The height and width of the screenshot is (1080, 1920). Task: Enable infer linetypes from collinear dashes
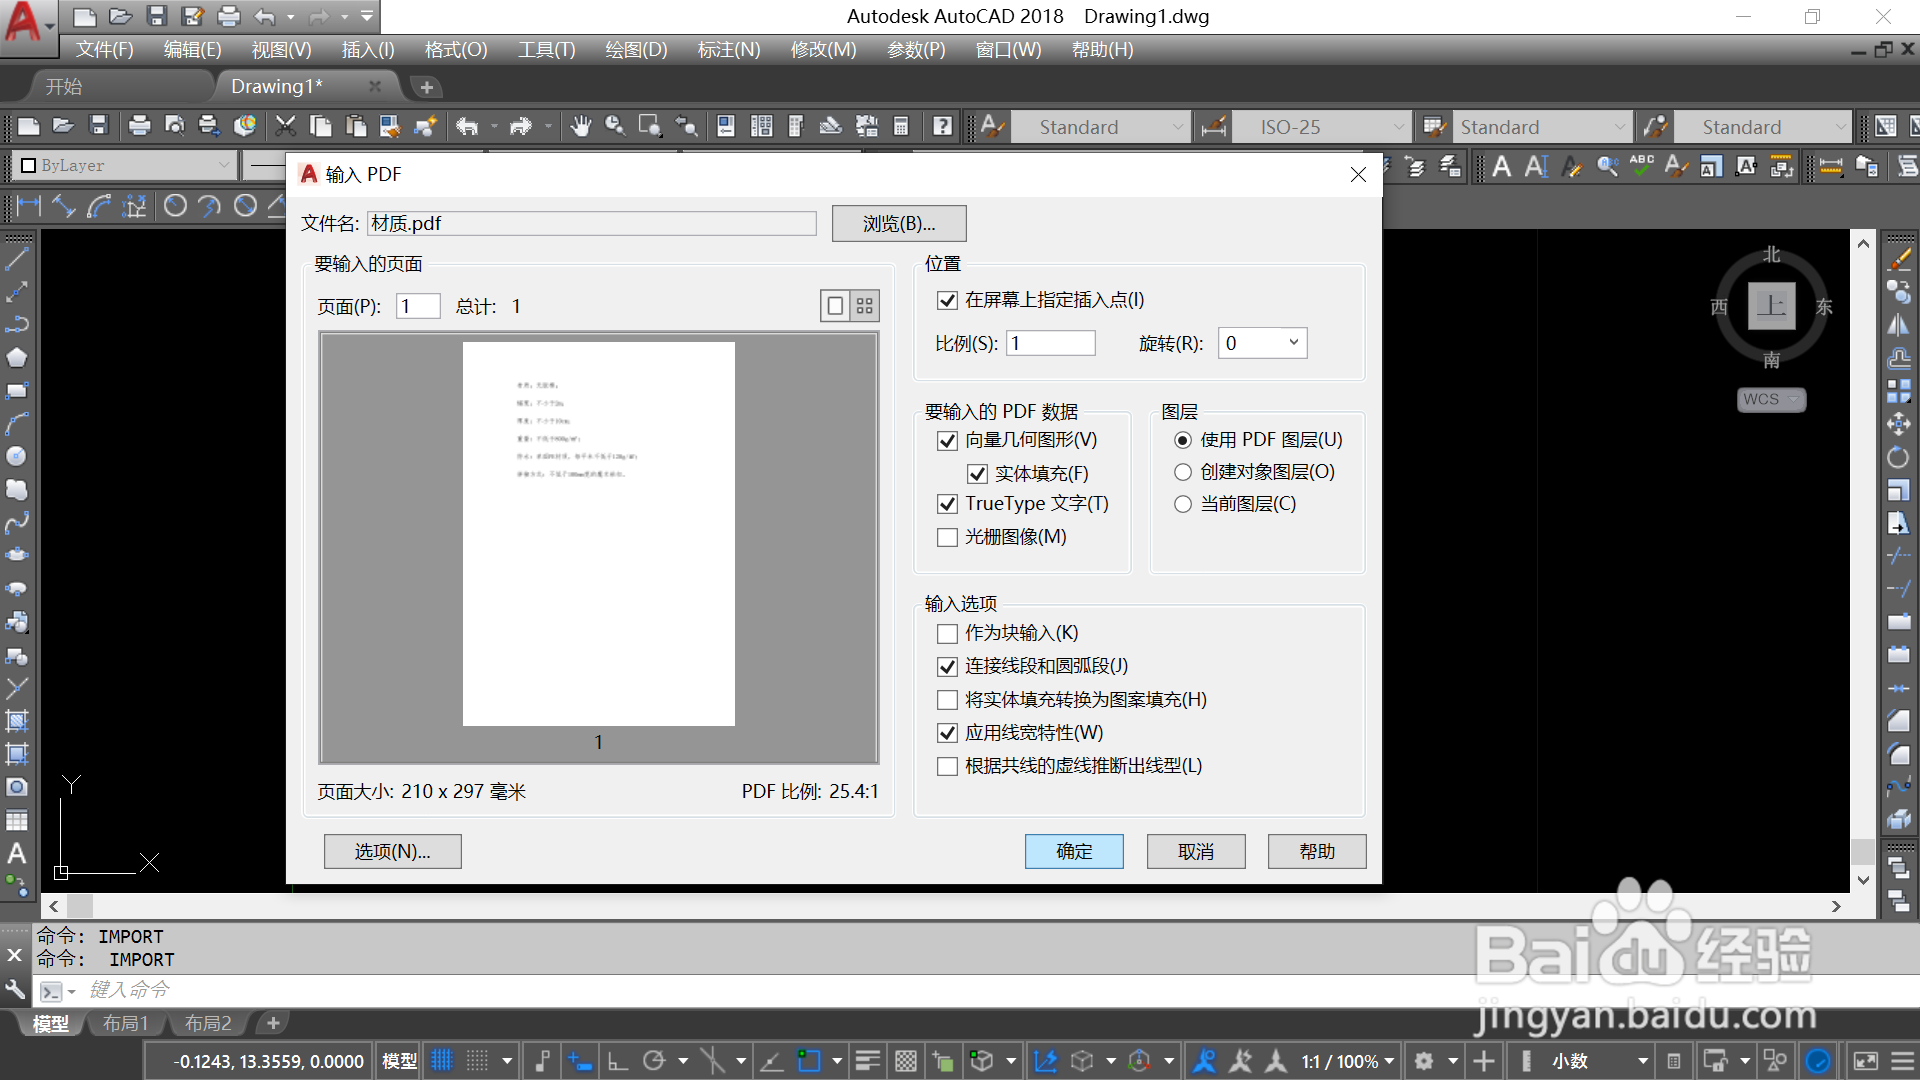click(947, 766)
